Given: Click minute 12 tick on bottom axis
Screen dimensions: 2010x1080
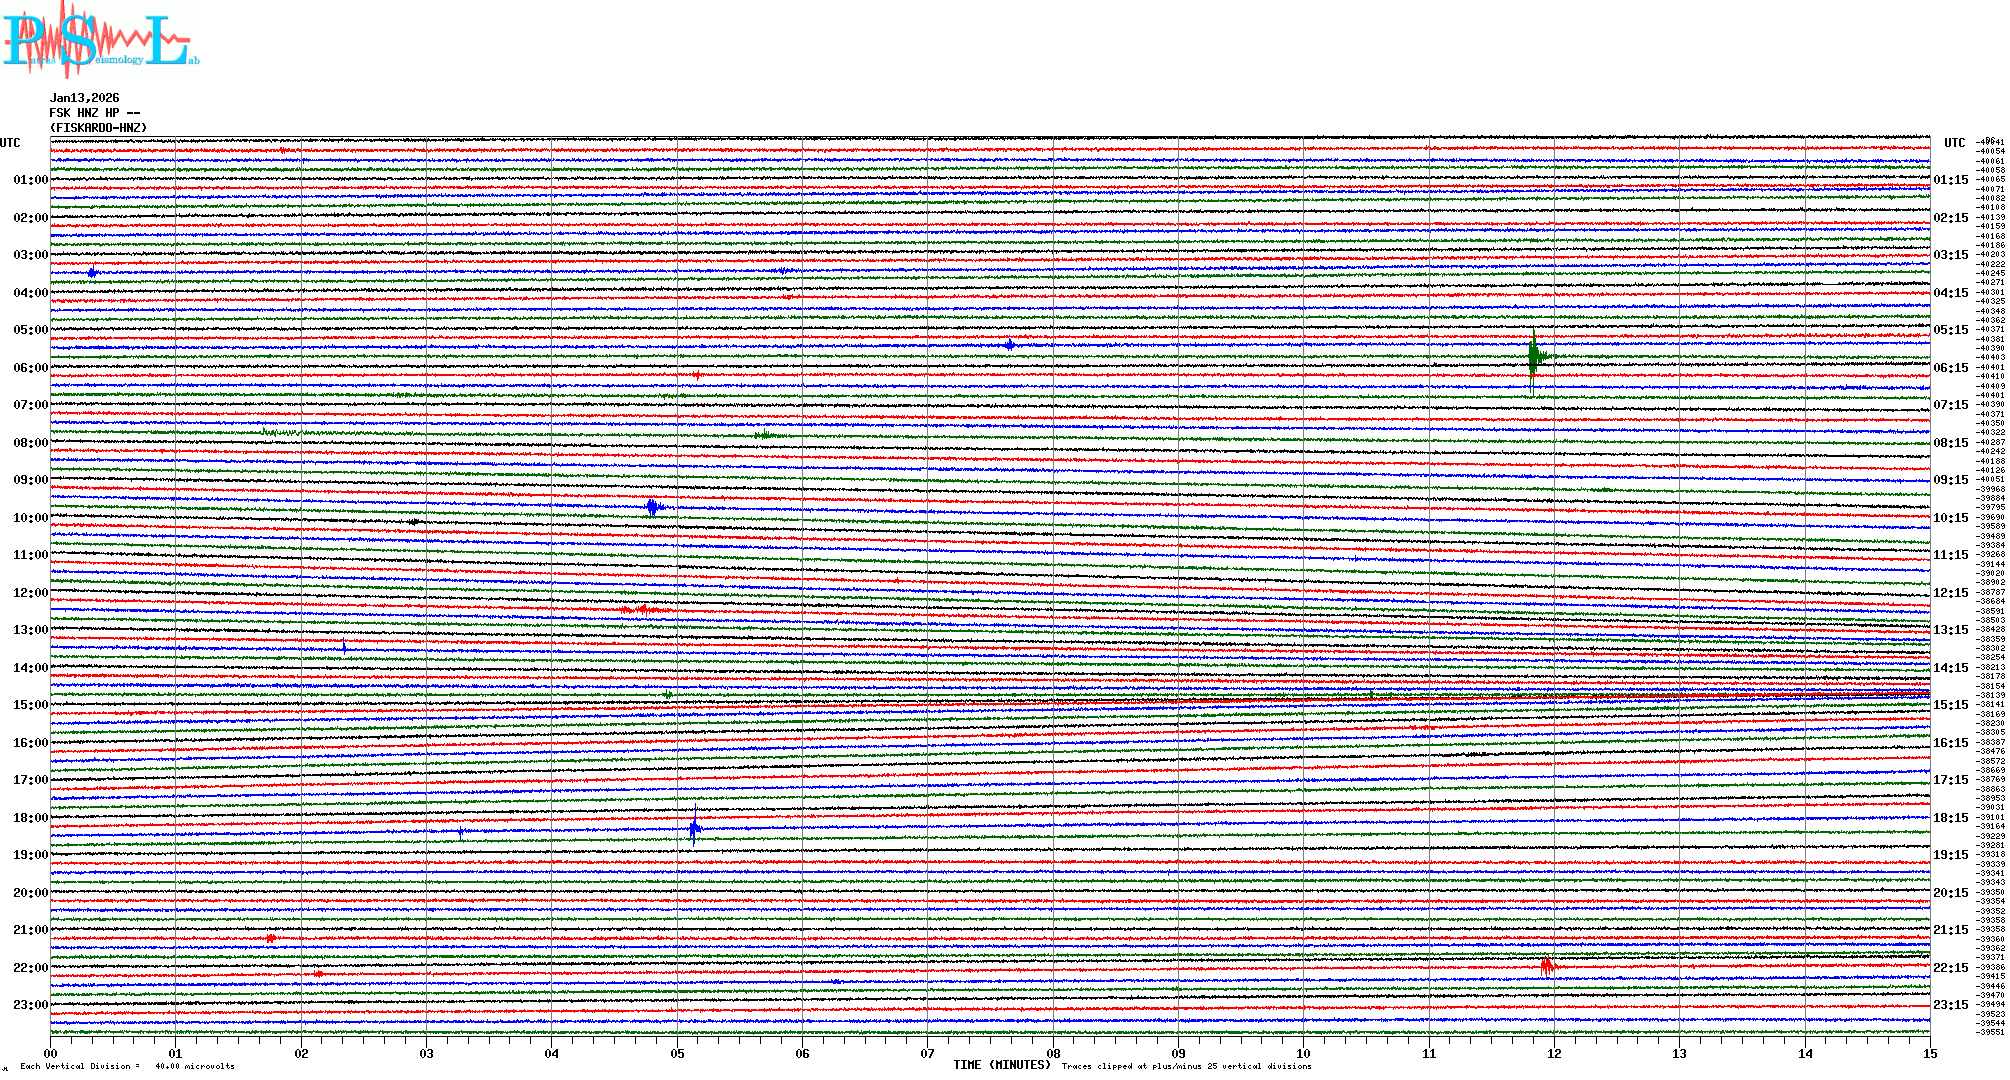Looking at the screenshot, I should pos(1554,1053).
